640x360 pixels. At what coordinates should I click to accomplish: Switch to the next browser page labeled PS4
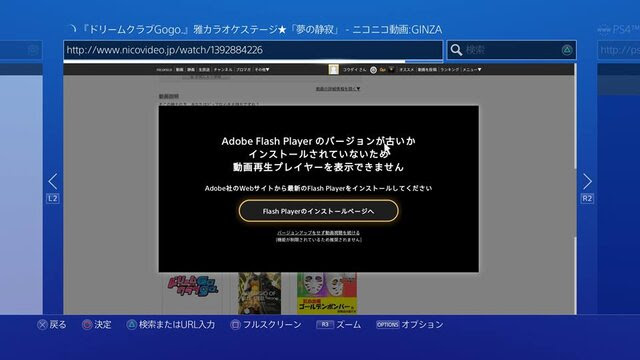[x=618, y=29]
